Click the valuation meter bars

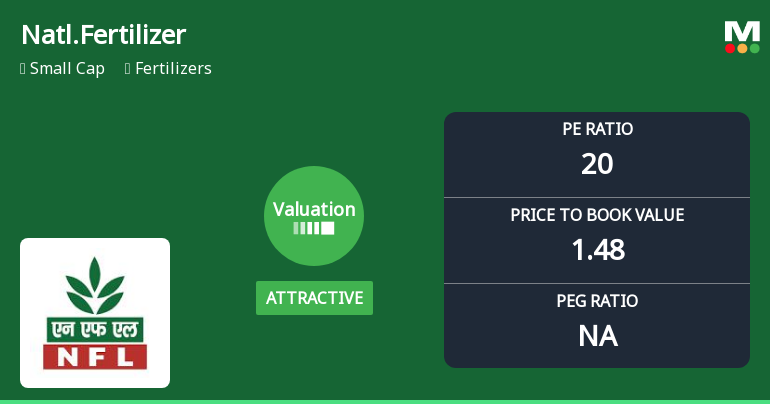click(314, 228)
